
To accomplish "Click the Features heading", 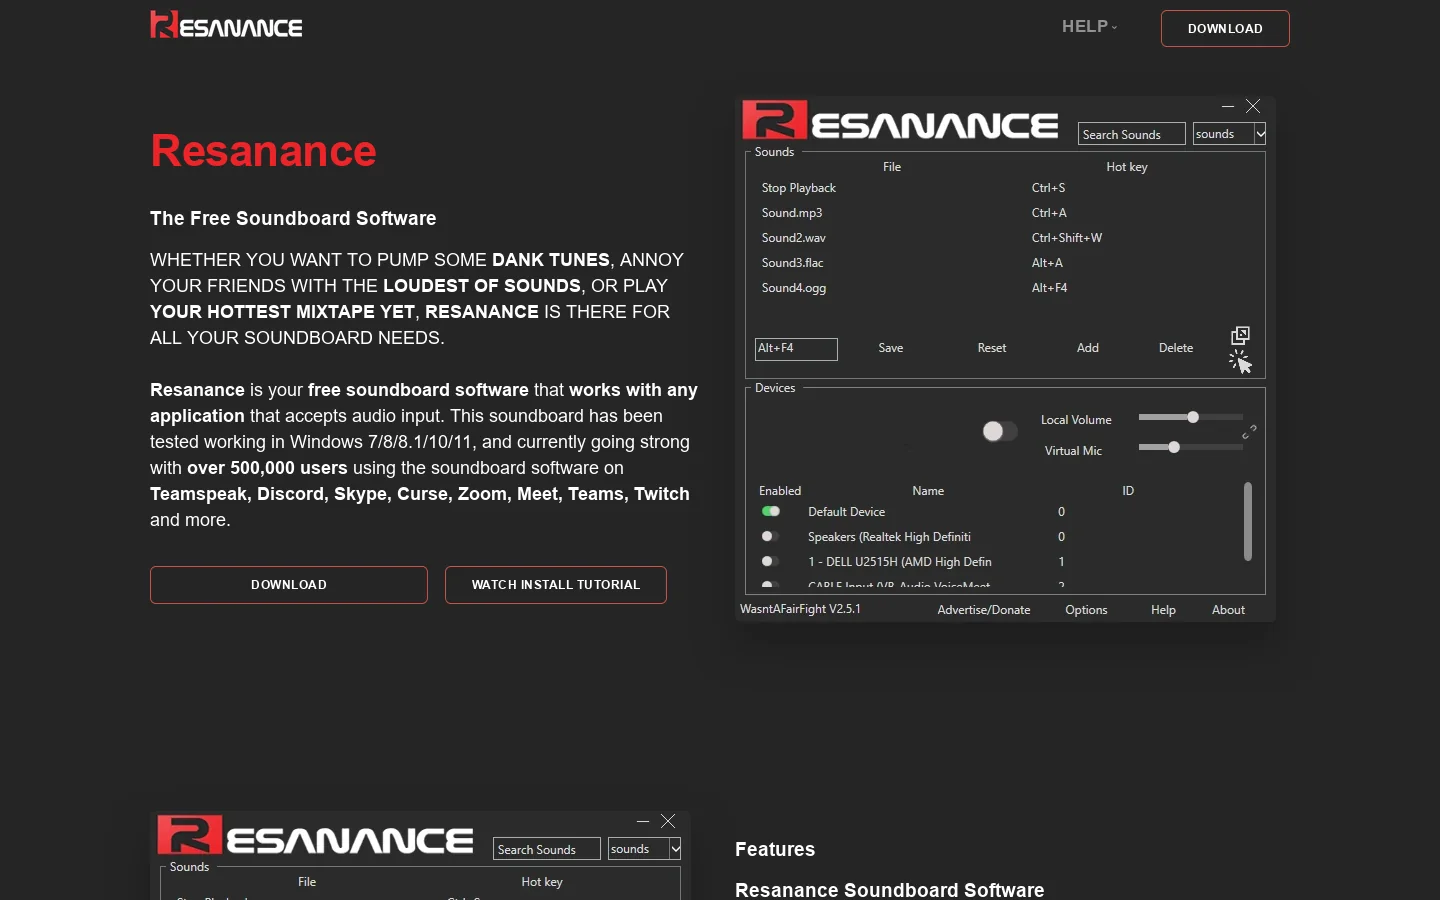I will pos(775,849).
